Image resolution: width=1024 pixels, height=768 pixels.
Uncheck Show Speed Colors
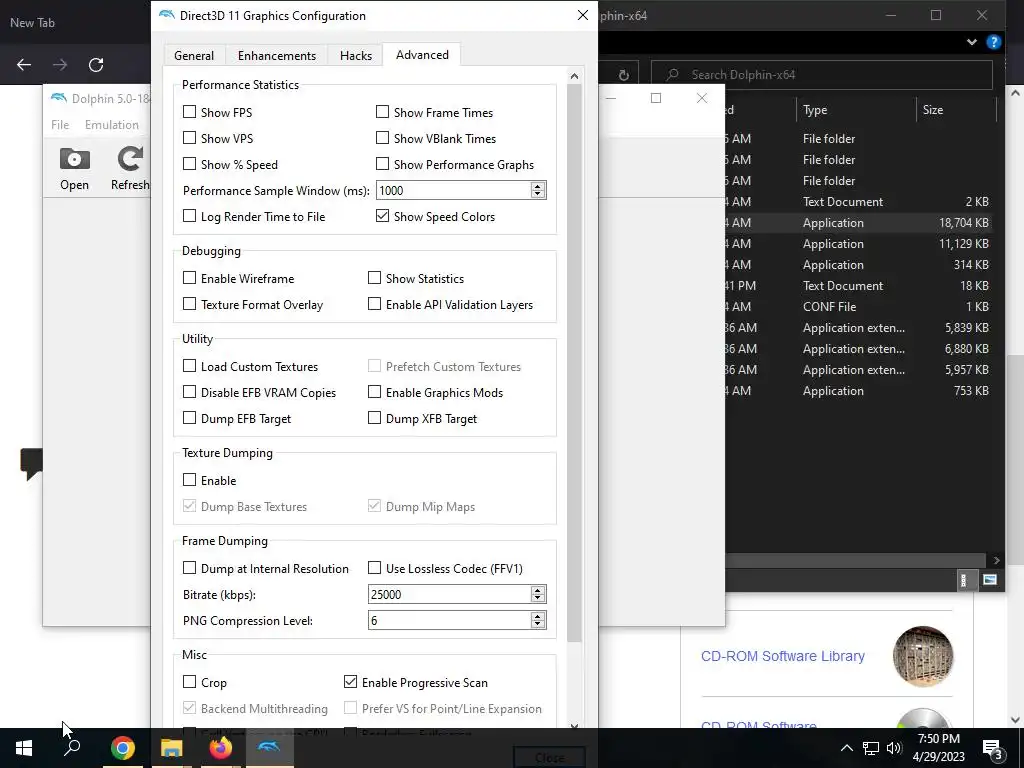click(383, 216)
